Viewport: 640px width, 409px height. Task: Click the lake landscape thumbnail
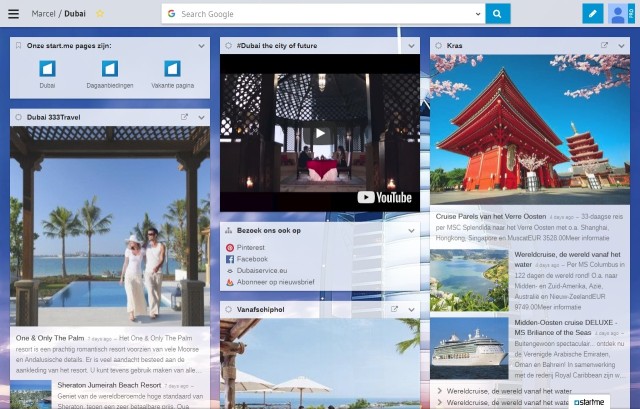coord(469,280)
